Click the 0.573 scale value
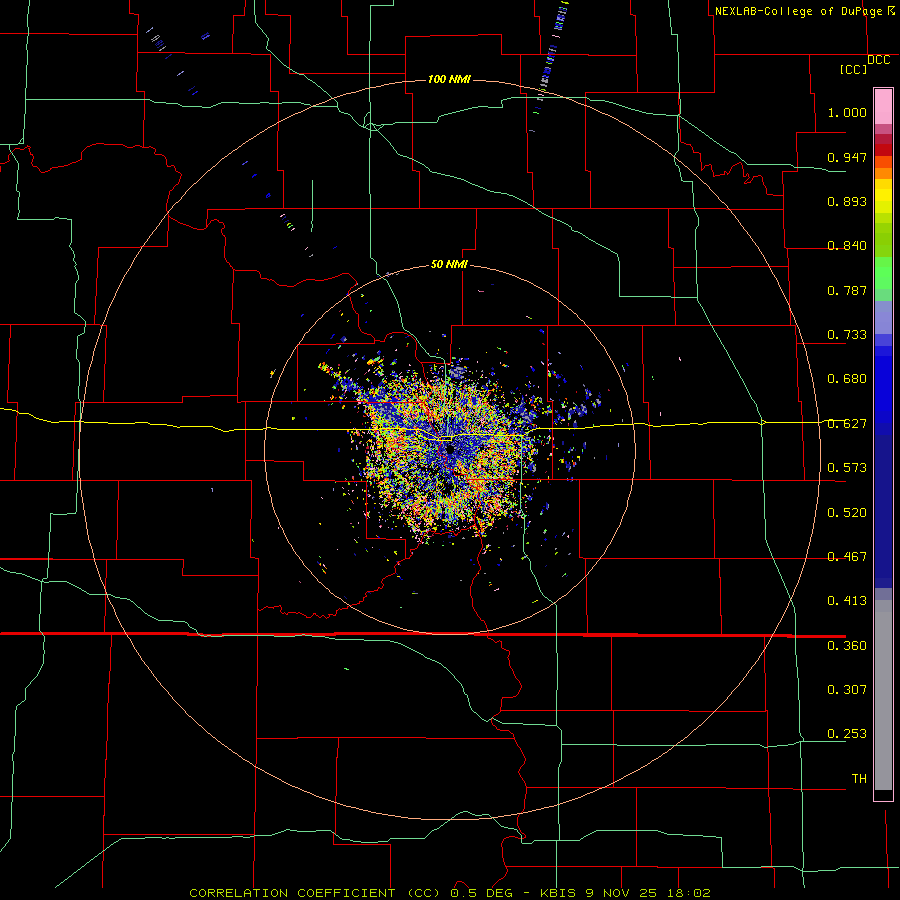Screen dimensions: 900x900 pos(847,468)
